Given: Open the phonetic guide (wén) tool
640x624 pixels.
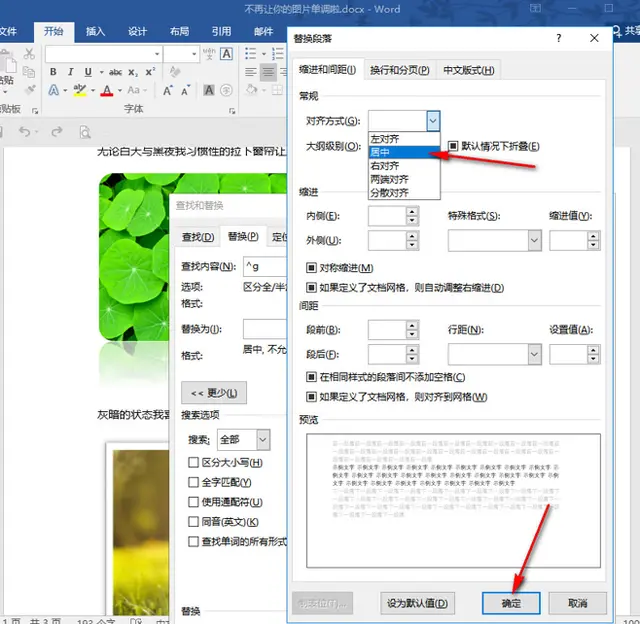Looking at the screenshot, I should 209,54.
